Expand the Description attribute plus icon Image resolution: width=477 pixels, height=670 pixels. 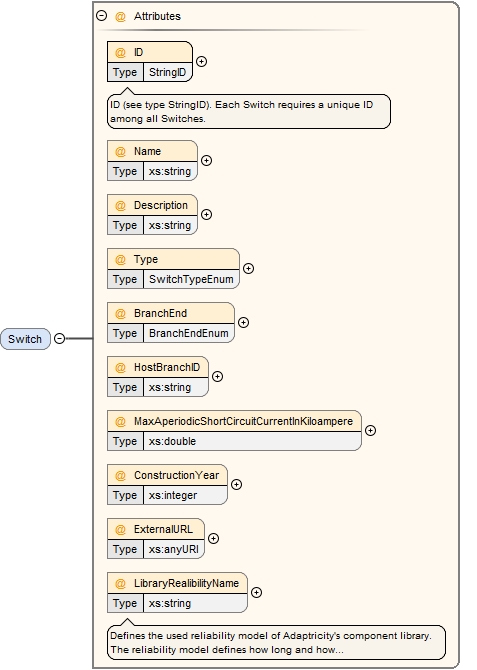point(206,215)
